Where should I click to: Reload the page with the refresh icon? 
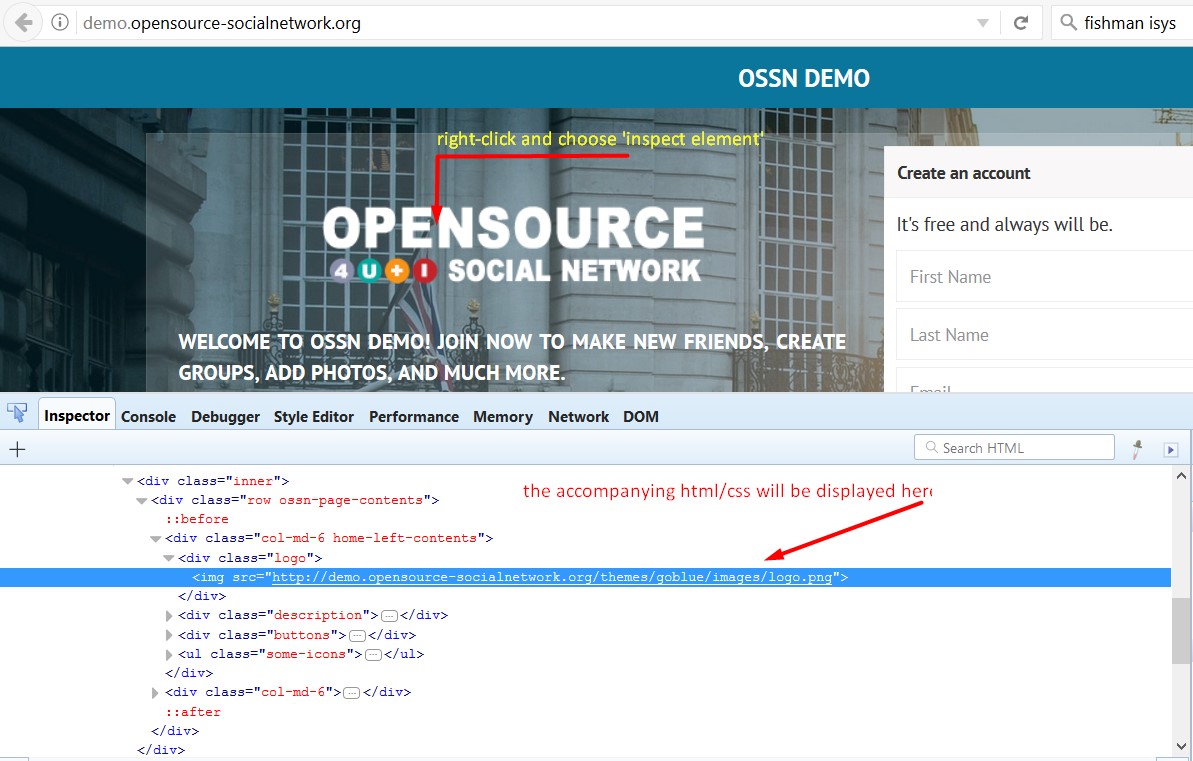pos(1021,23)
